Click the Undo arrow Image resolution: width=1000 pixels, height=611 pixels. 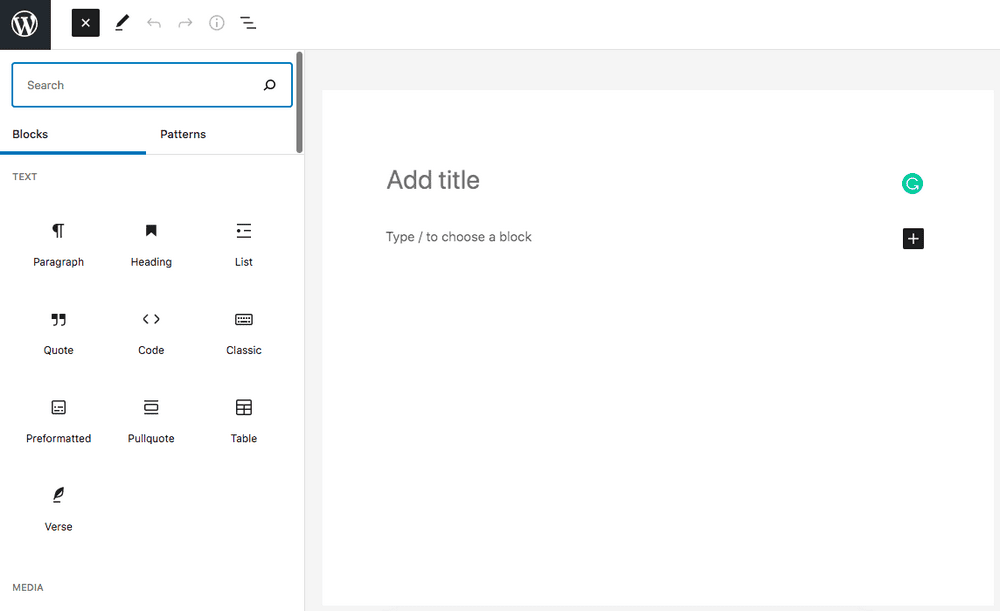click(x=154, y=24)
